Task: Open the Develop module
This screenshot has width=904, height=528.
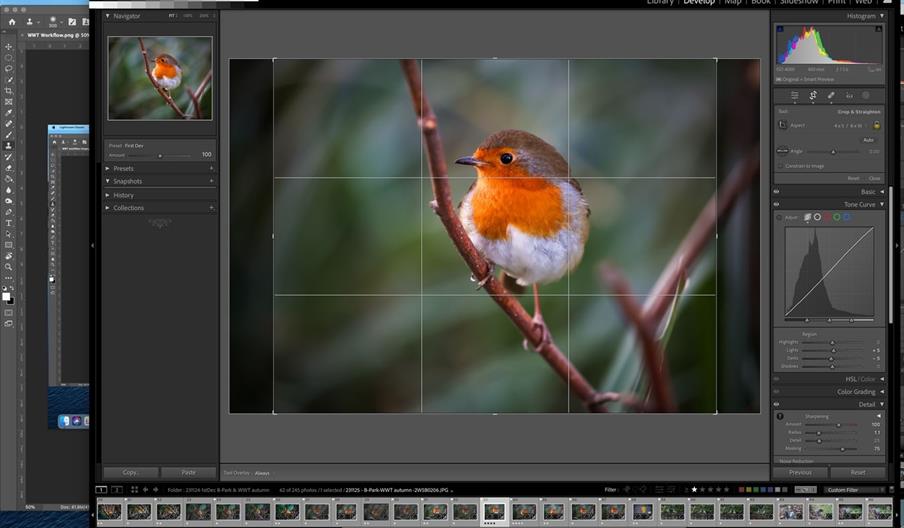Action: tap(699, 2)
